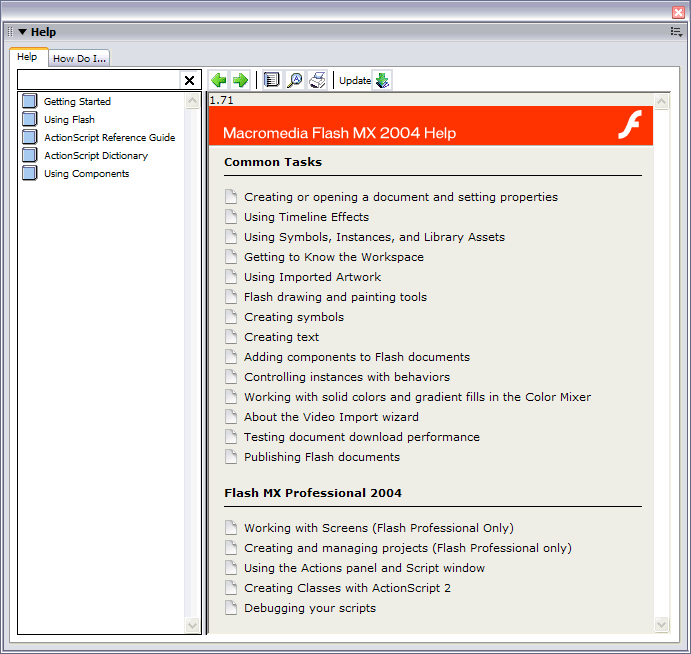Expand Using Components label
Viewport: 691px width, 654px height.
coord(86,174)
